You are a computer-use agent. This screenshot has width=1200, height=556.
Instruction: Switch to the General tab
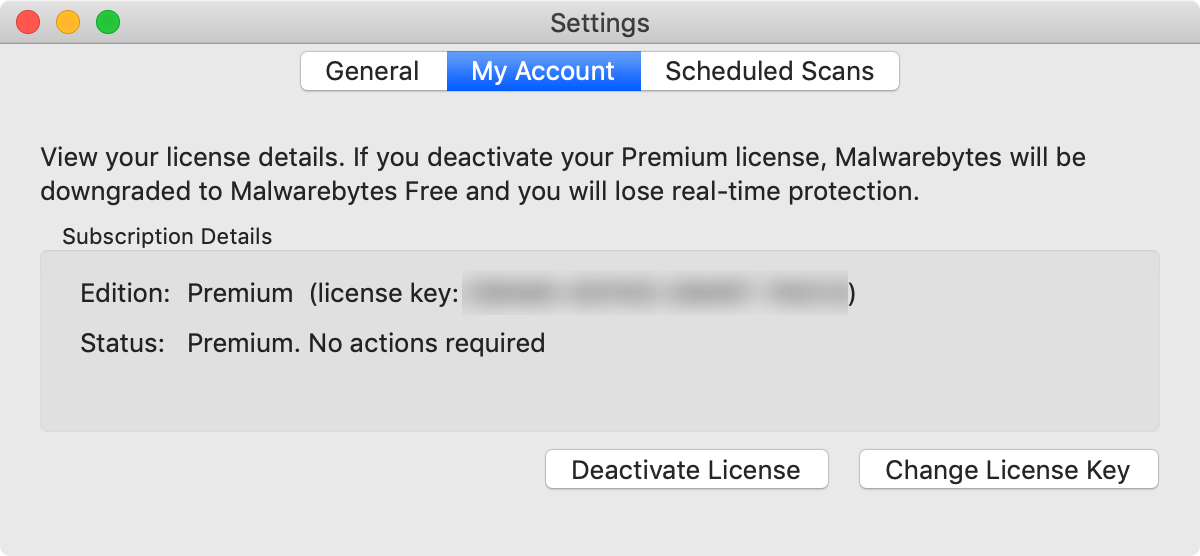[373, 71]
